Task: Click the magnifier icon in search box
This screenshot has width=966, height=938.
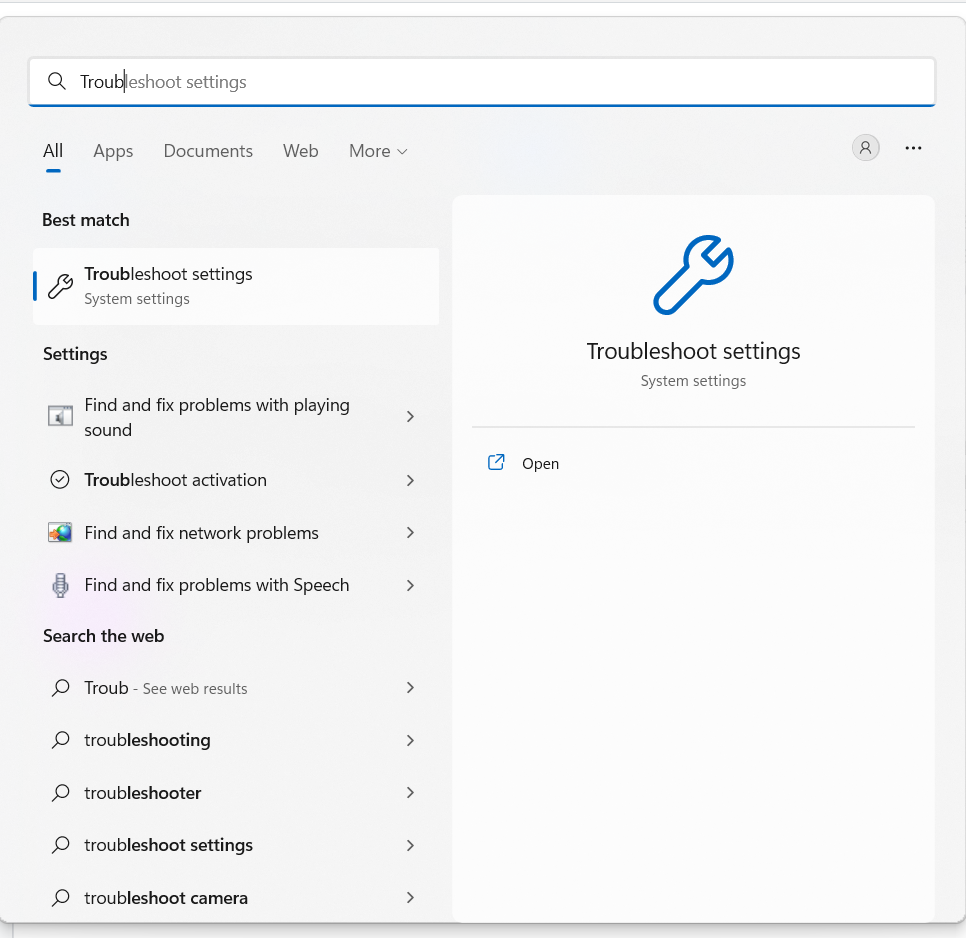Action: point(57,82)
